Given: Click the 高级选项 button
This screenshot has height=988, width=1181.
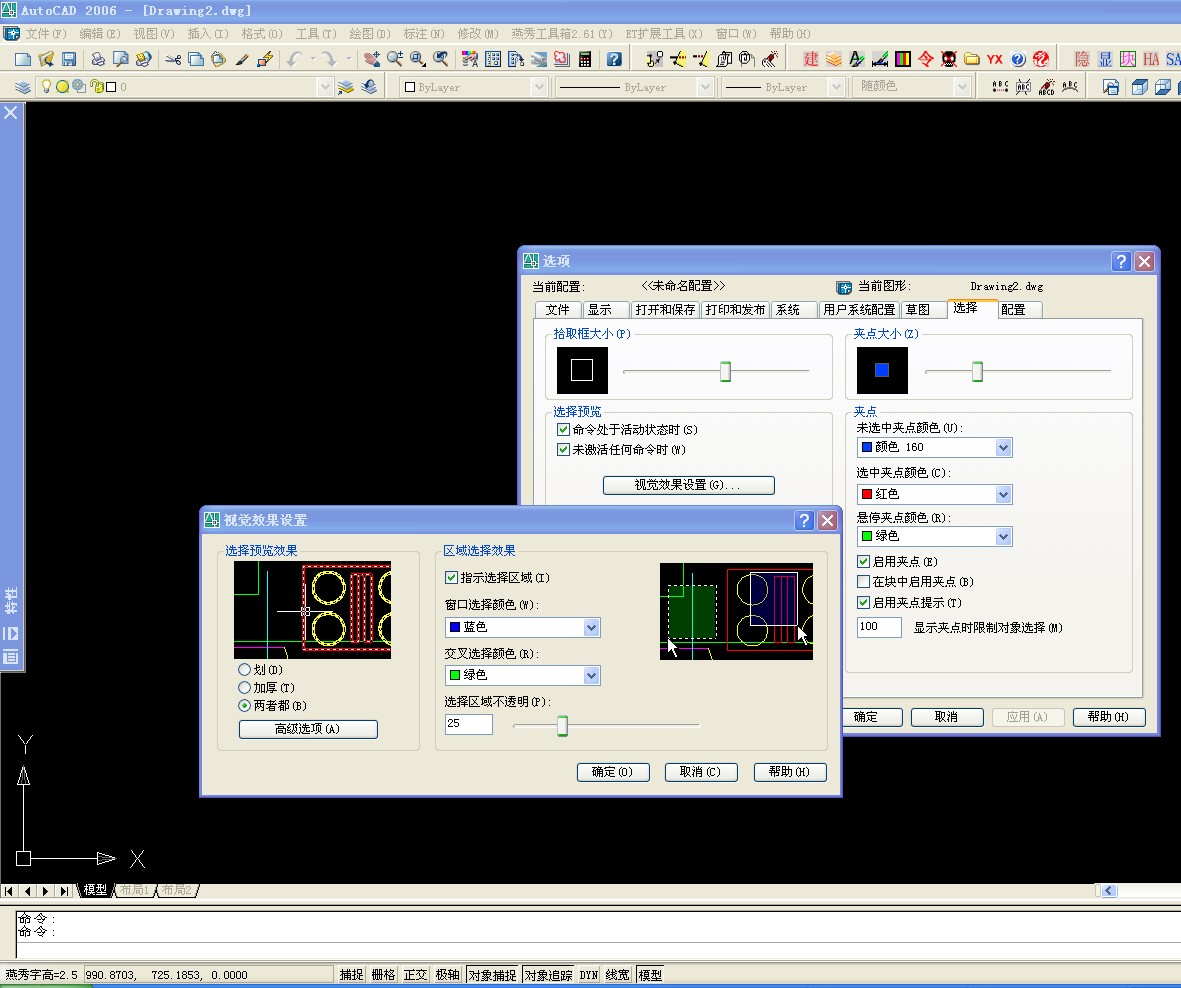Looking at the screenshot, I should point(308,729).
